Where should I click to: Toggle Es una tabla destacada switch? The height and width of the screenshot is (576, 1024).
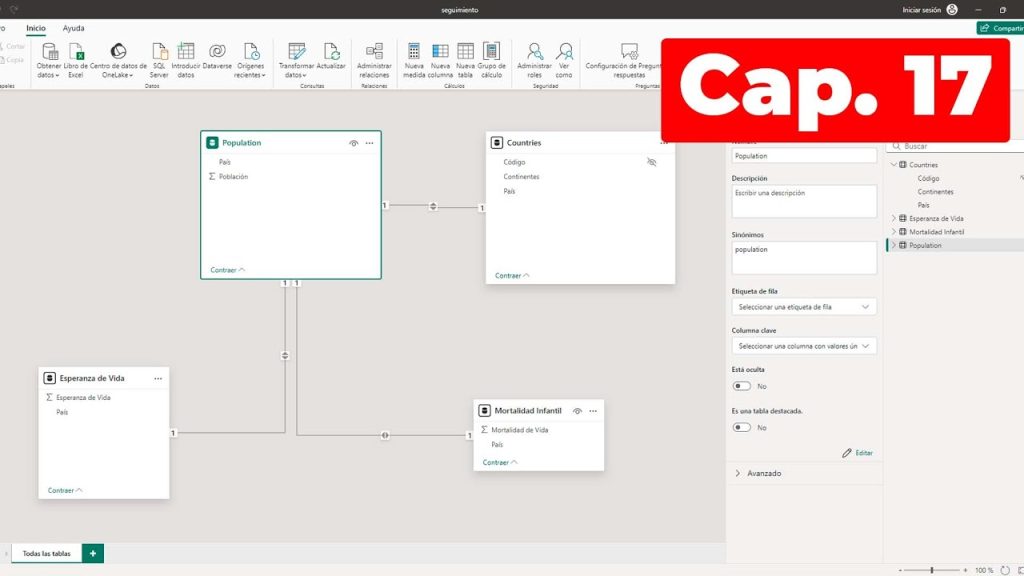tap(742, 427)
